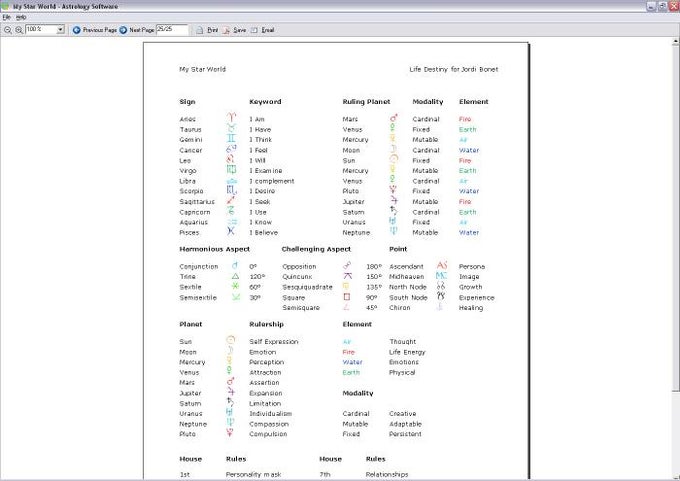Click the 'Persistent' modality meaning
Viewport: 680px width, 481px height.
(405, 434)
